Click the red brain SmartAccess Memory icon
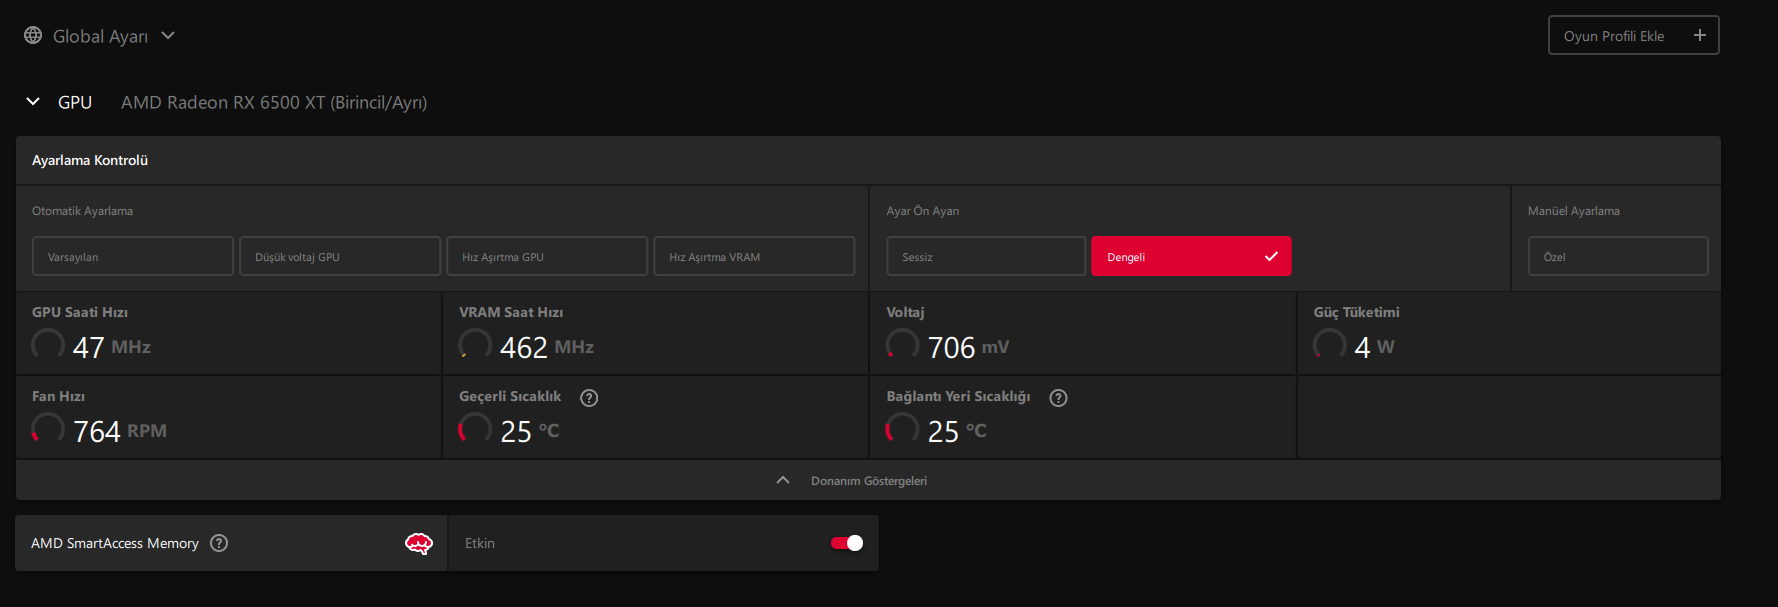 pyautogui.click(x=418, y=543)
